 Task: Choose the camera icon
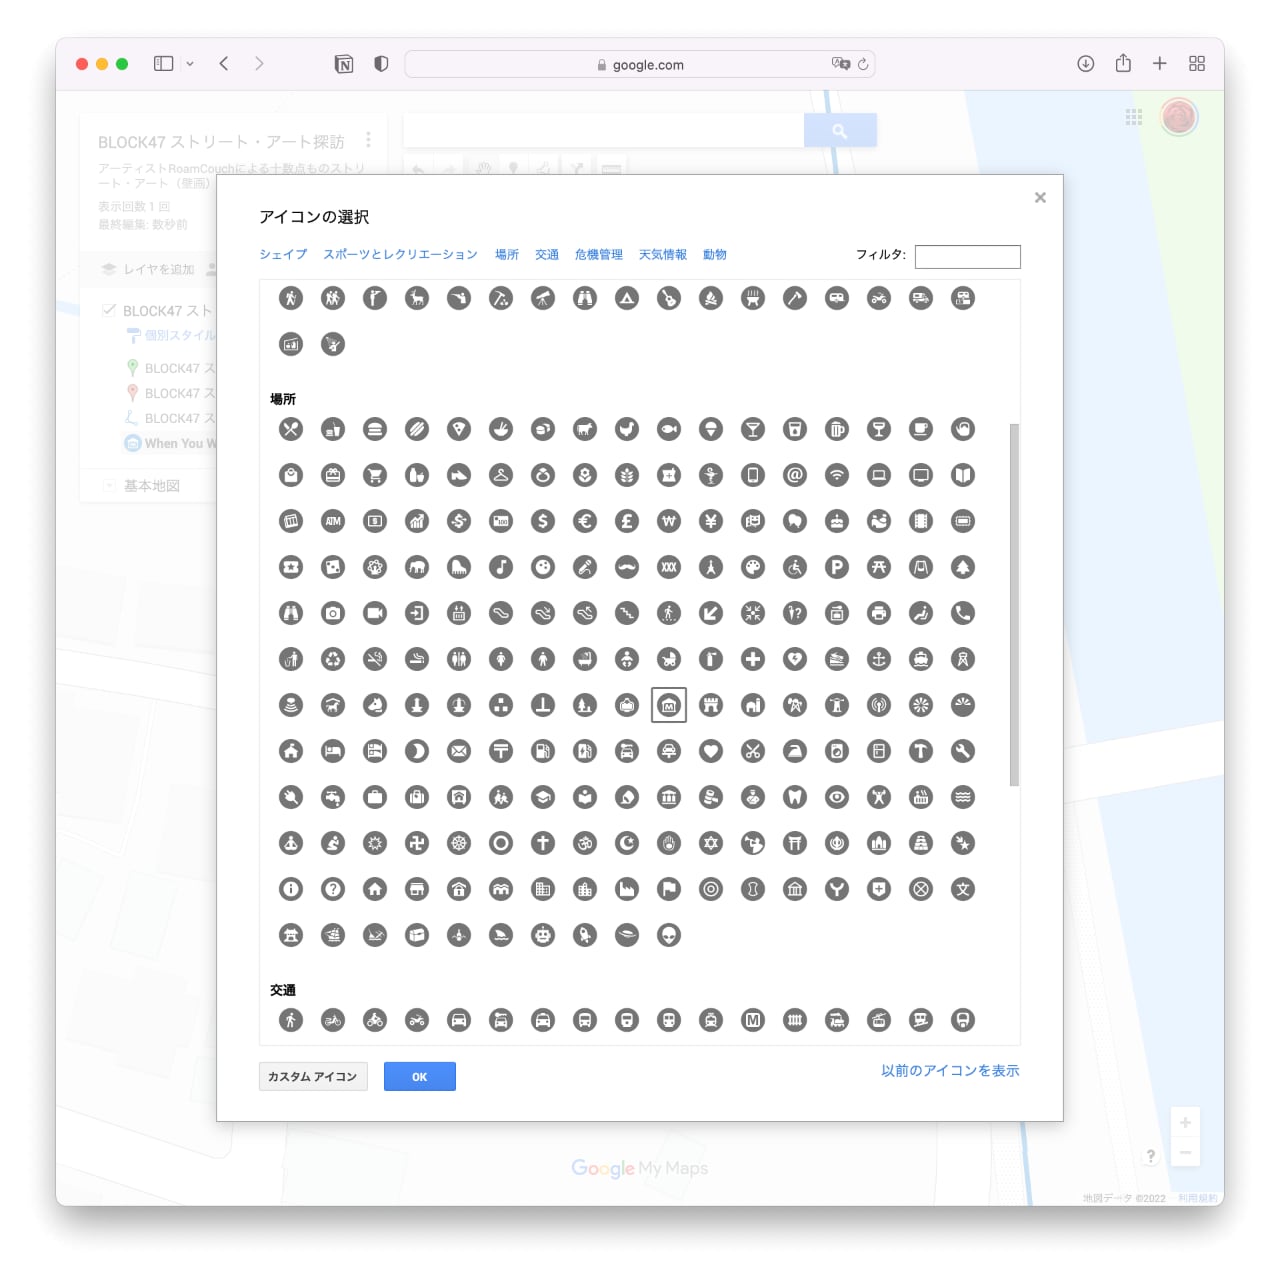coord(333,613)
